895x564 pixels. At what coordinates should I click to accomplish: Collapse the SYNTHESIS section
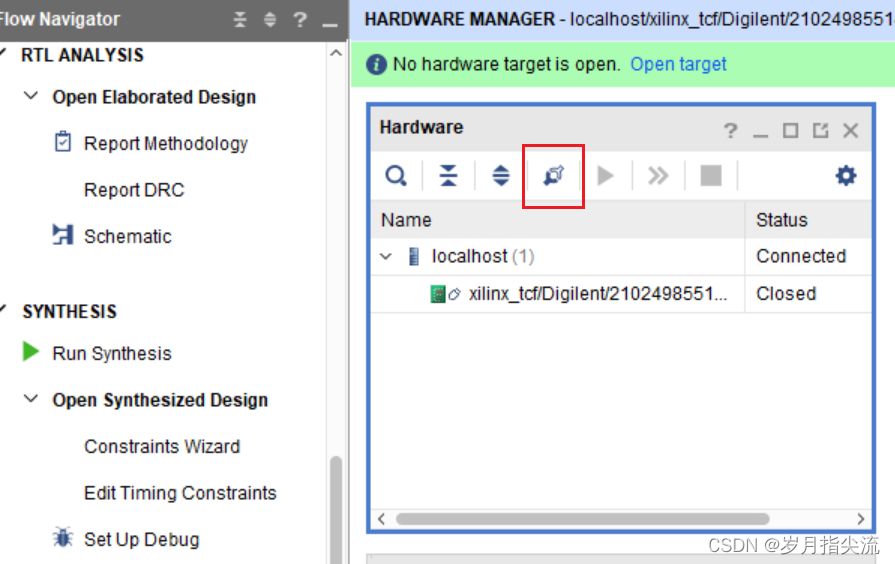point(3,310)
